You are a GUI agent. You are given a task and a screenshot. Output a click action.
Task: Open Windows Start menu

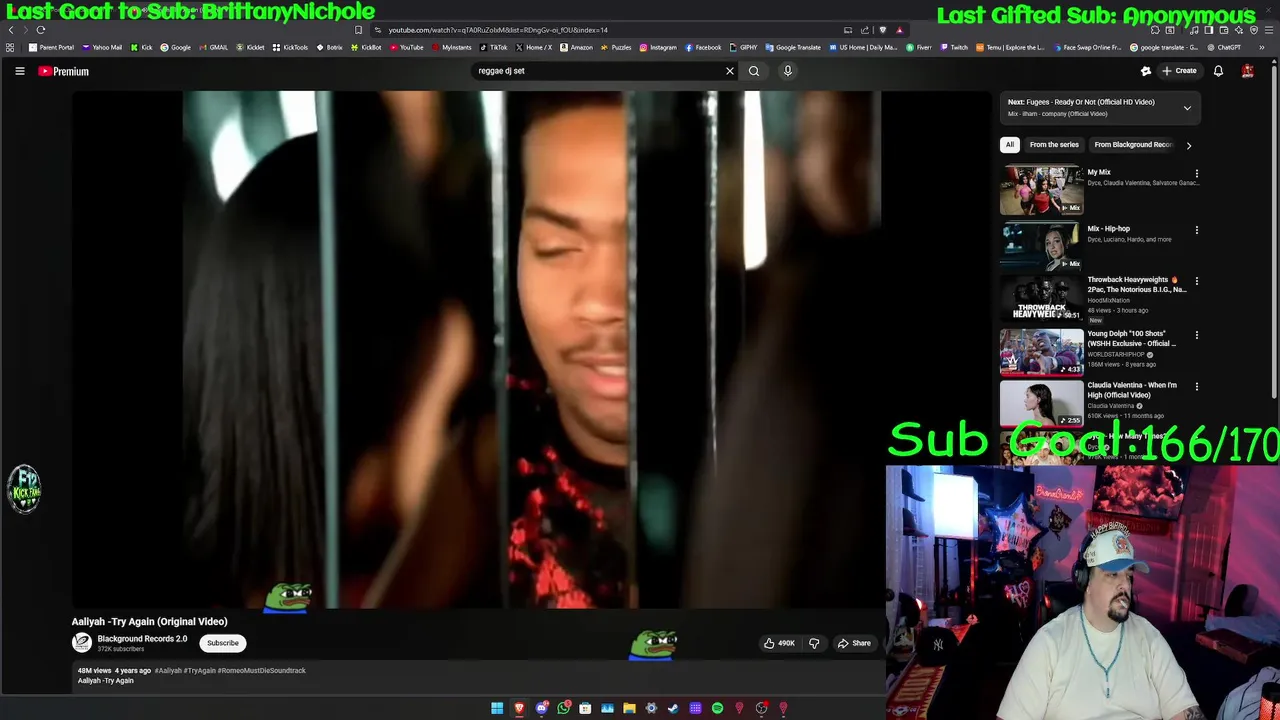click(x=497, y=708)
